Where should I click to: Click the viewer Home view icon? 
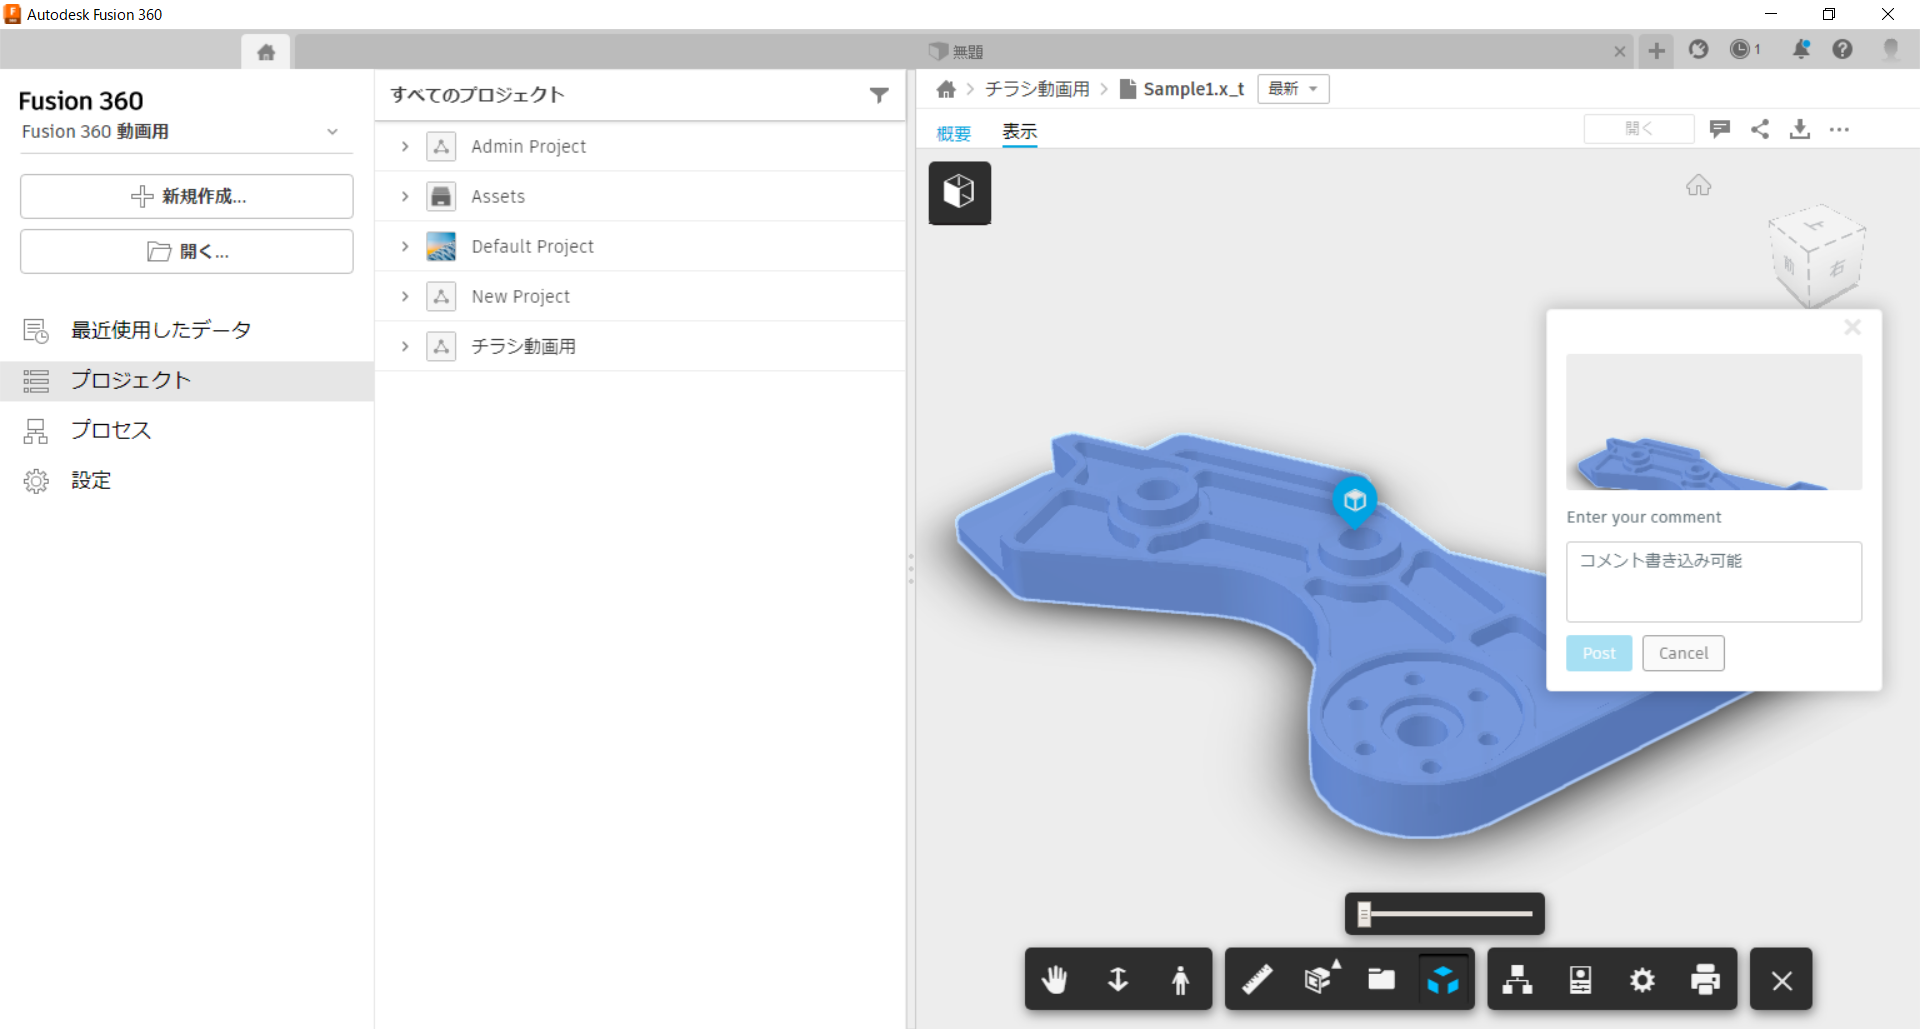pyautogui.click(x=1698, y=185)
